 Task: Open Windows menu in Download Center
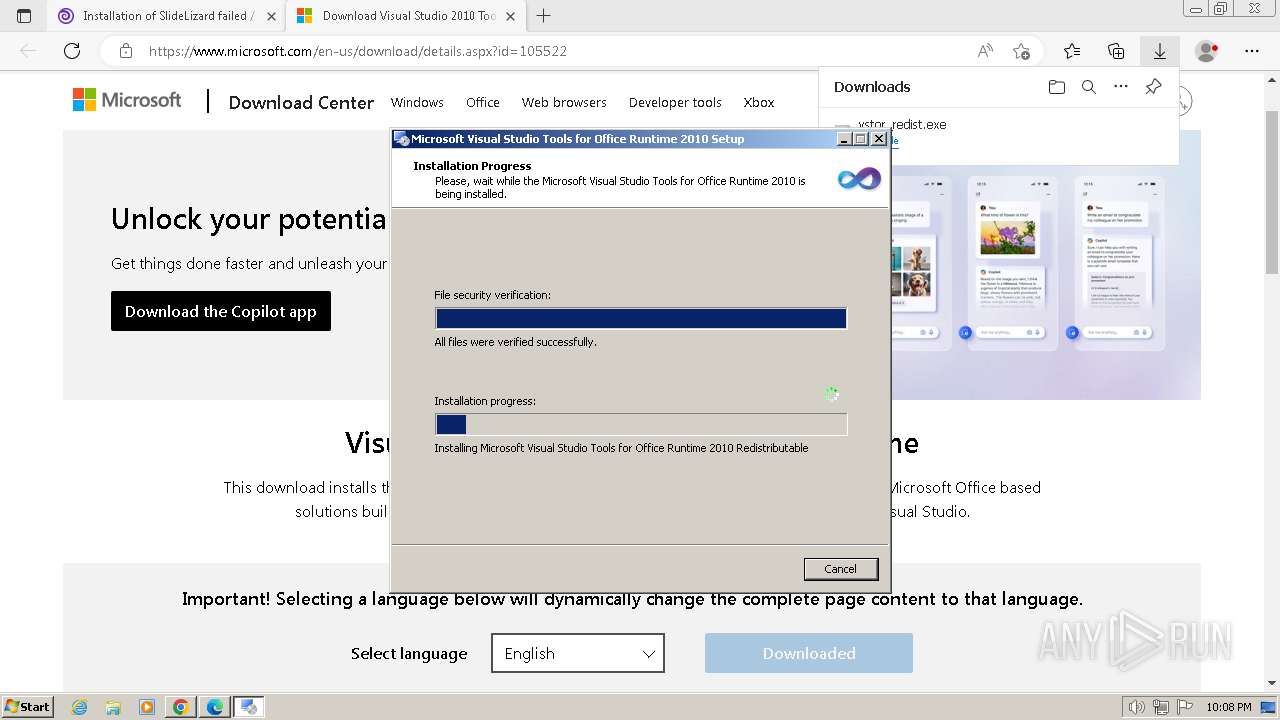pyautogui.click(x=417, y=102)
